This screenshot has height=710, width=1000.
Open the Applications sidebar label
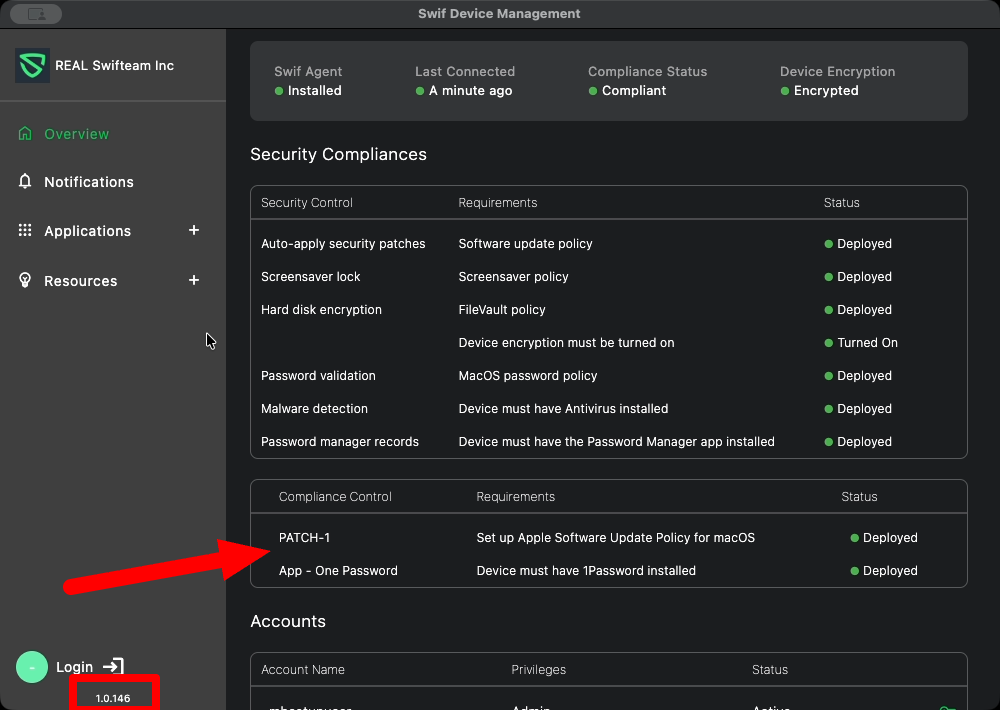87,231
